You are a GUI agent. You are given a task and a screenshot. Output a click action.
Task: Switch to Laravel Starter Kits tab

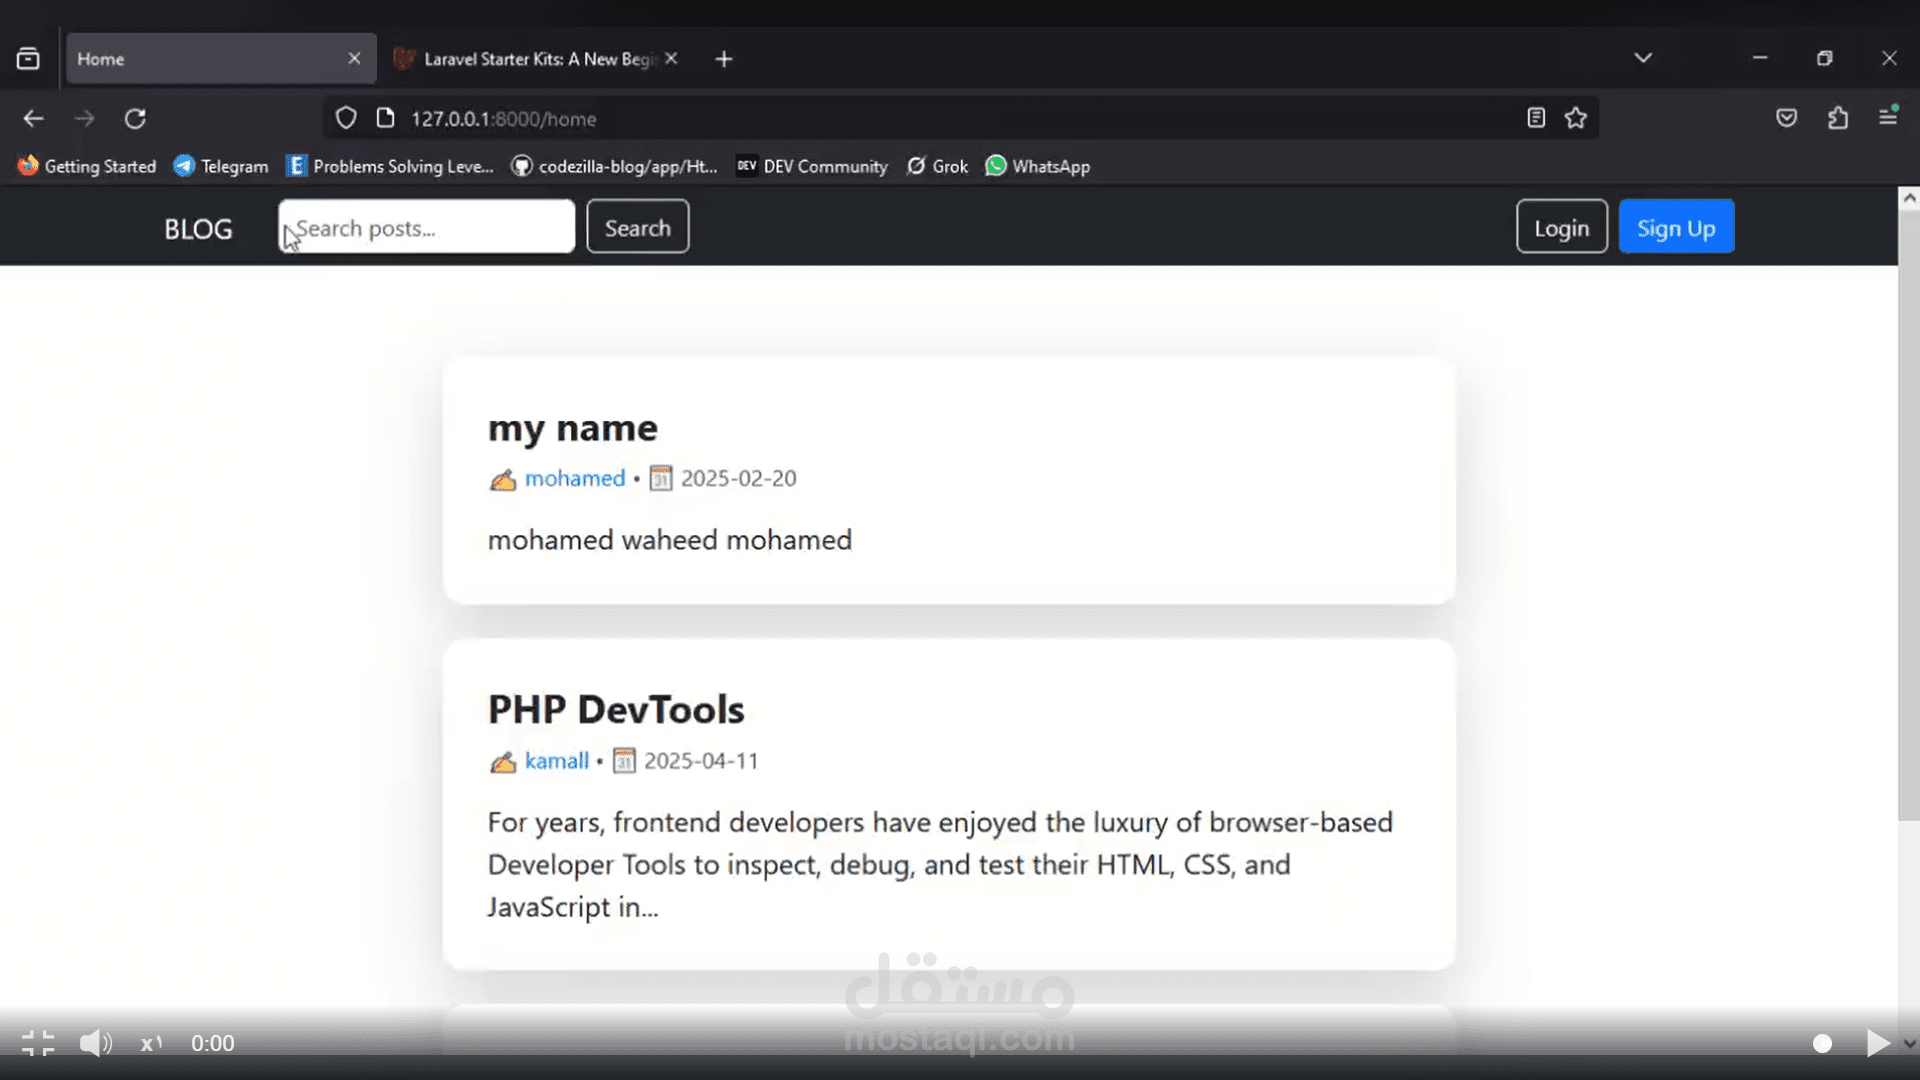(538, 59)
